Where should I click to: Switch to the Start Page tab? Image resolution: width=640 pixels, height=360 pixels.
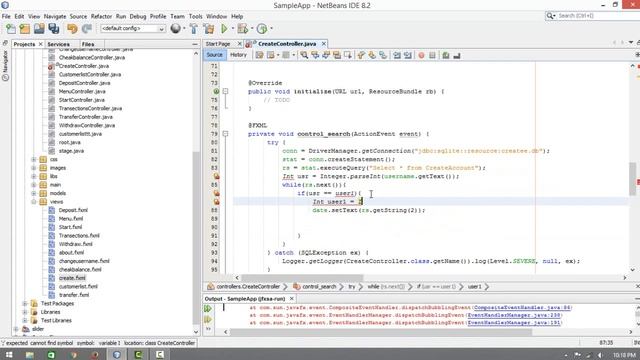pos(218,44)
